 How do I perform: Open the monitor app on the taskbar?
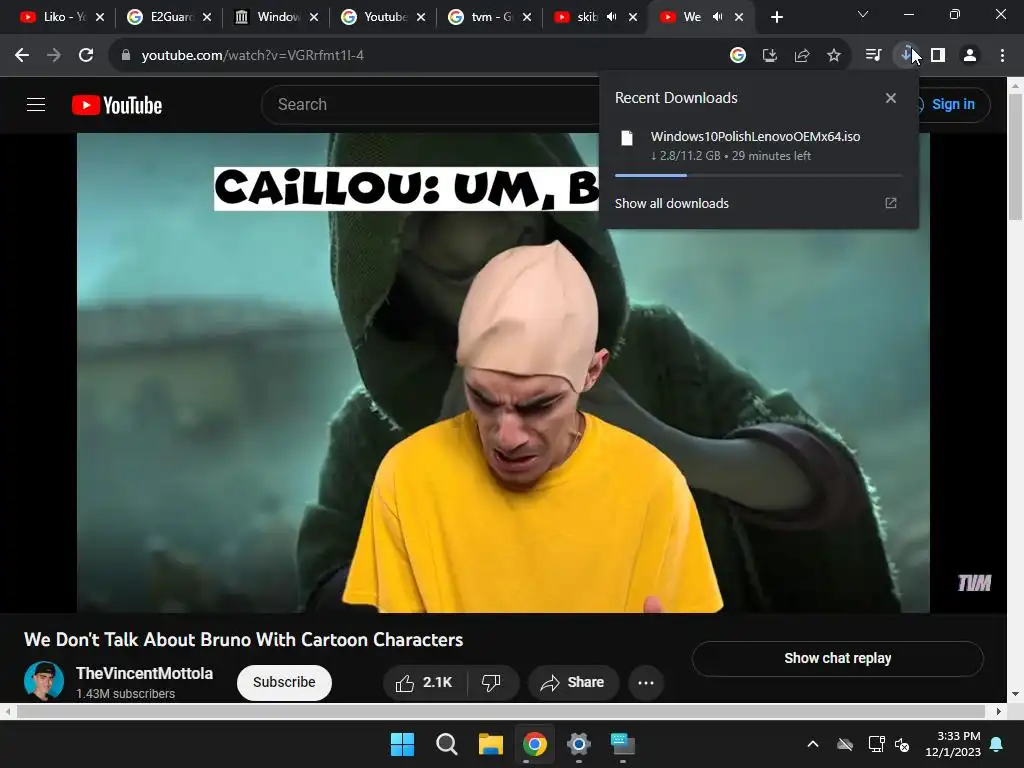pyautogui.click(x=622, y=744)
